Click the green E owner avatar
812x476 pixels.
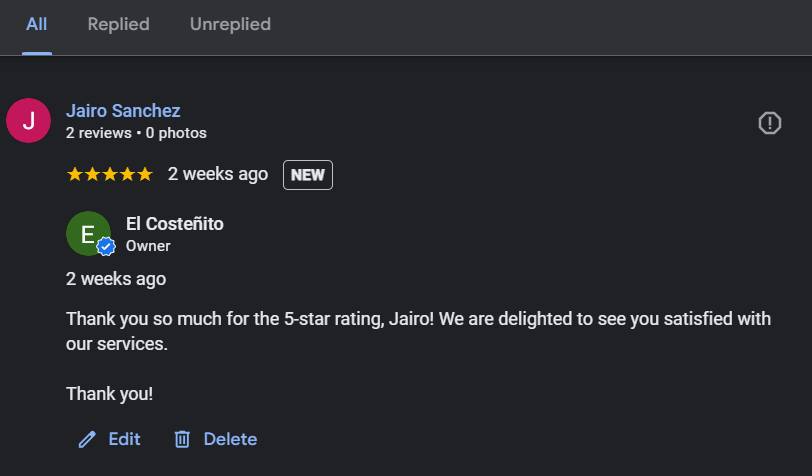88,234
